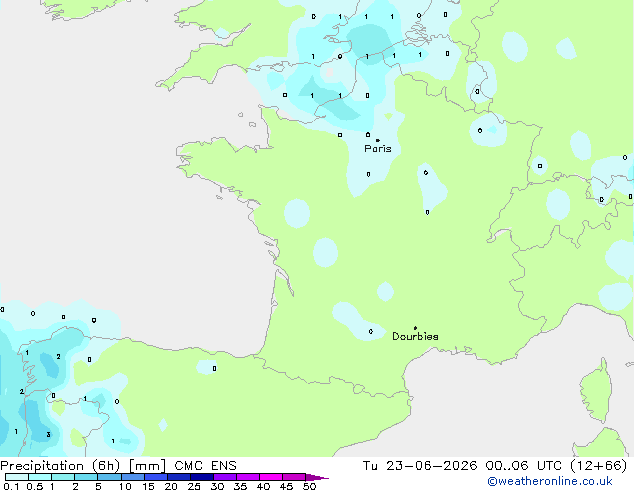
Task: Pick the 0.5–1 mm legend swatch
Action: [x=40, y=477]
